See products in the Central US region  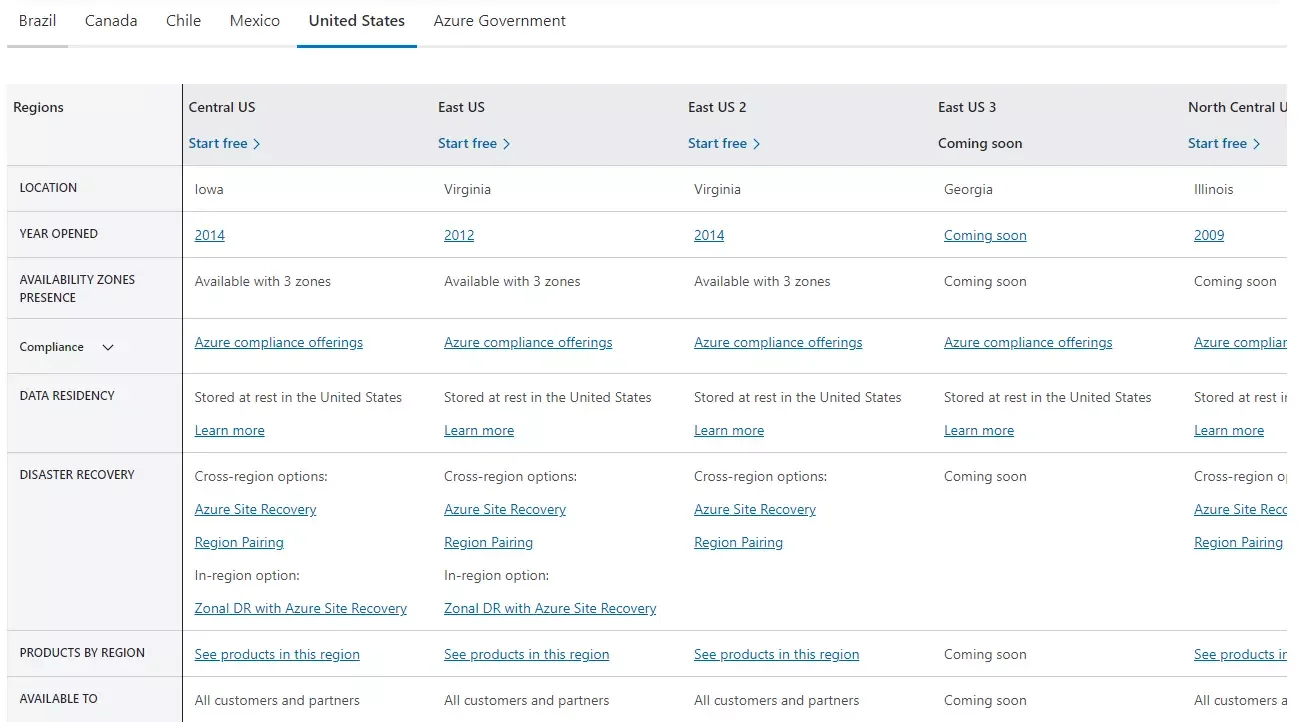(x=277, y=654)
